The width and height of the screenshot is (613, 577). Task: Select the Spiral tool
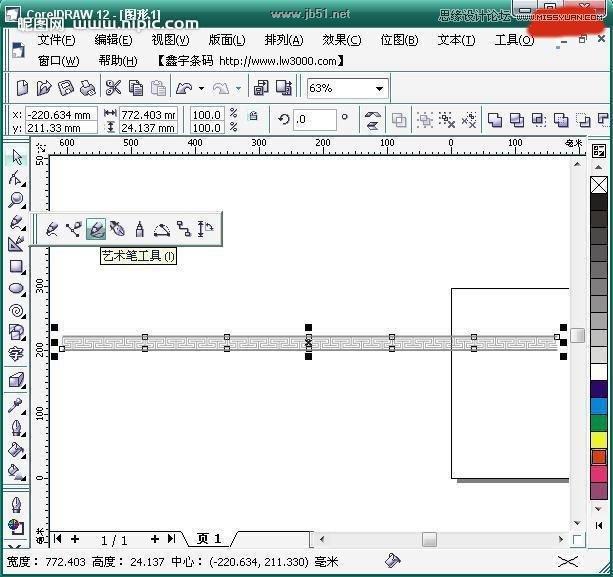[16, 311]
